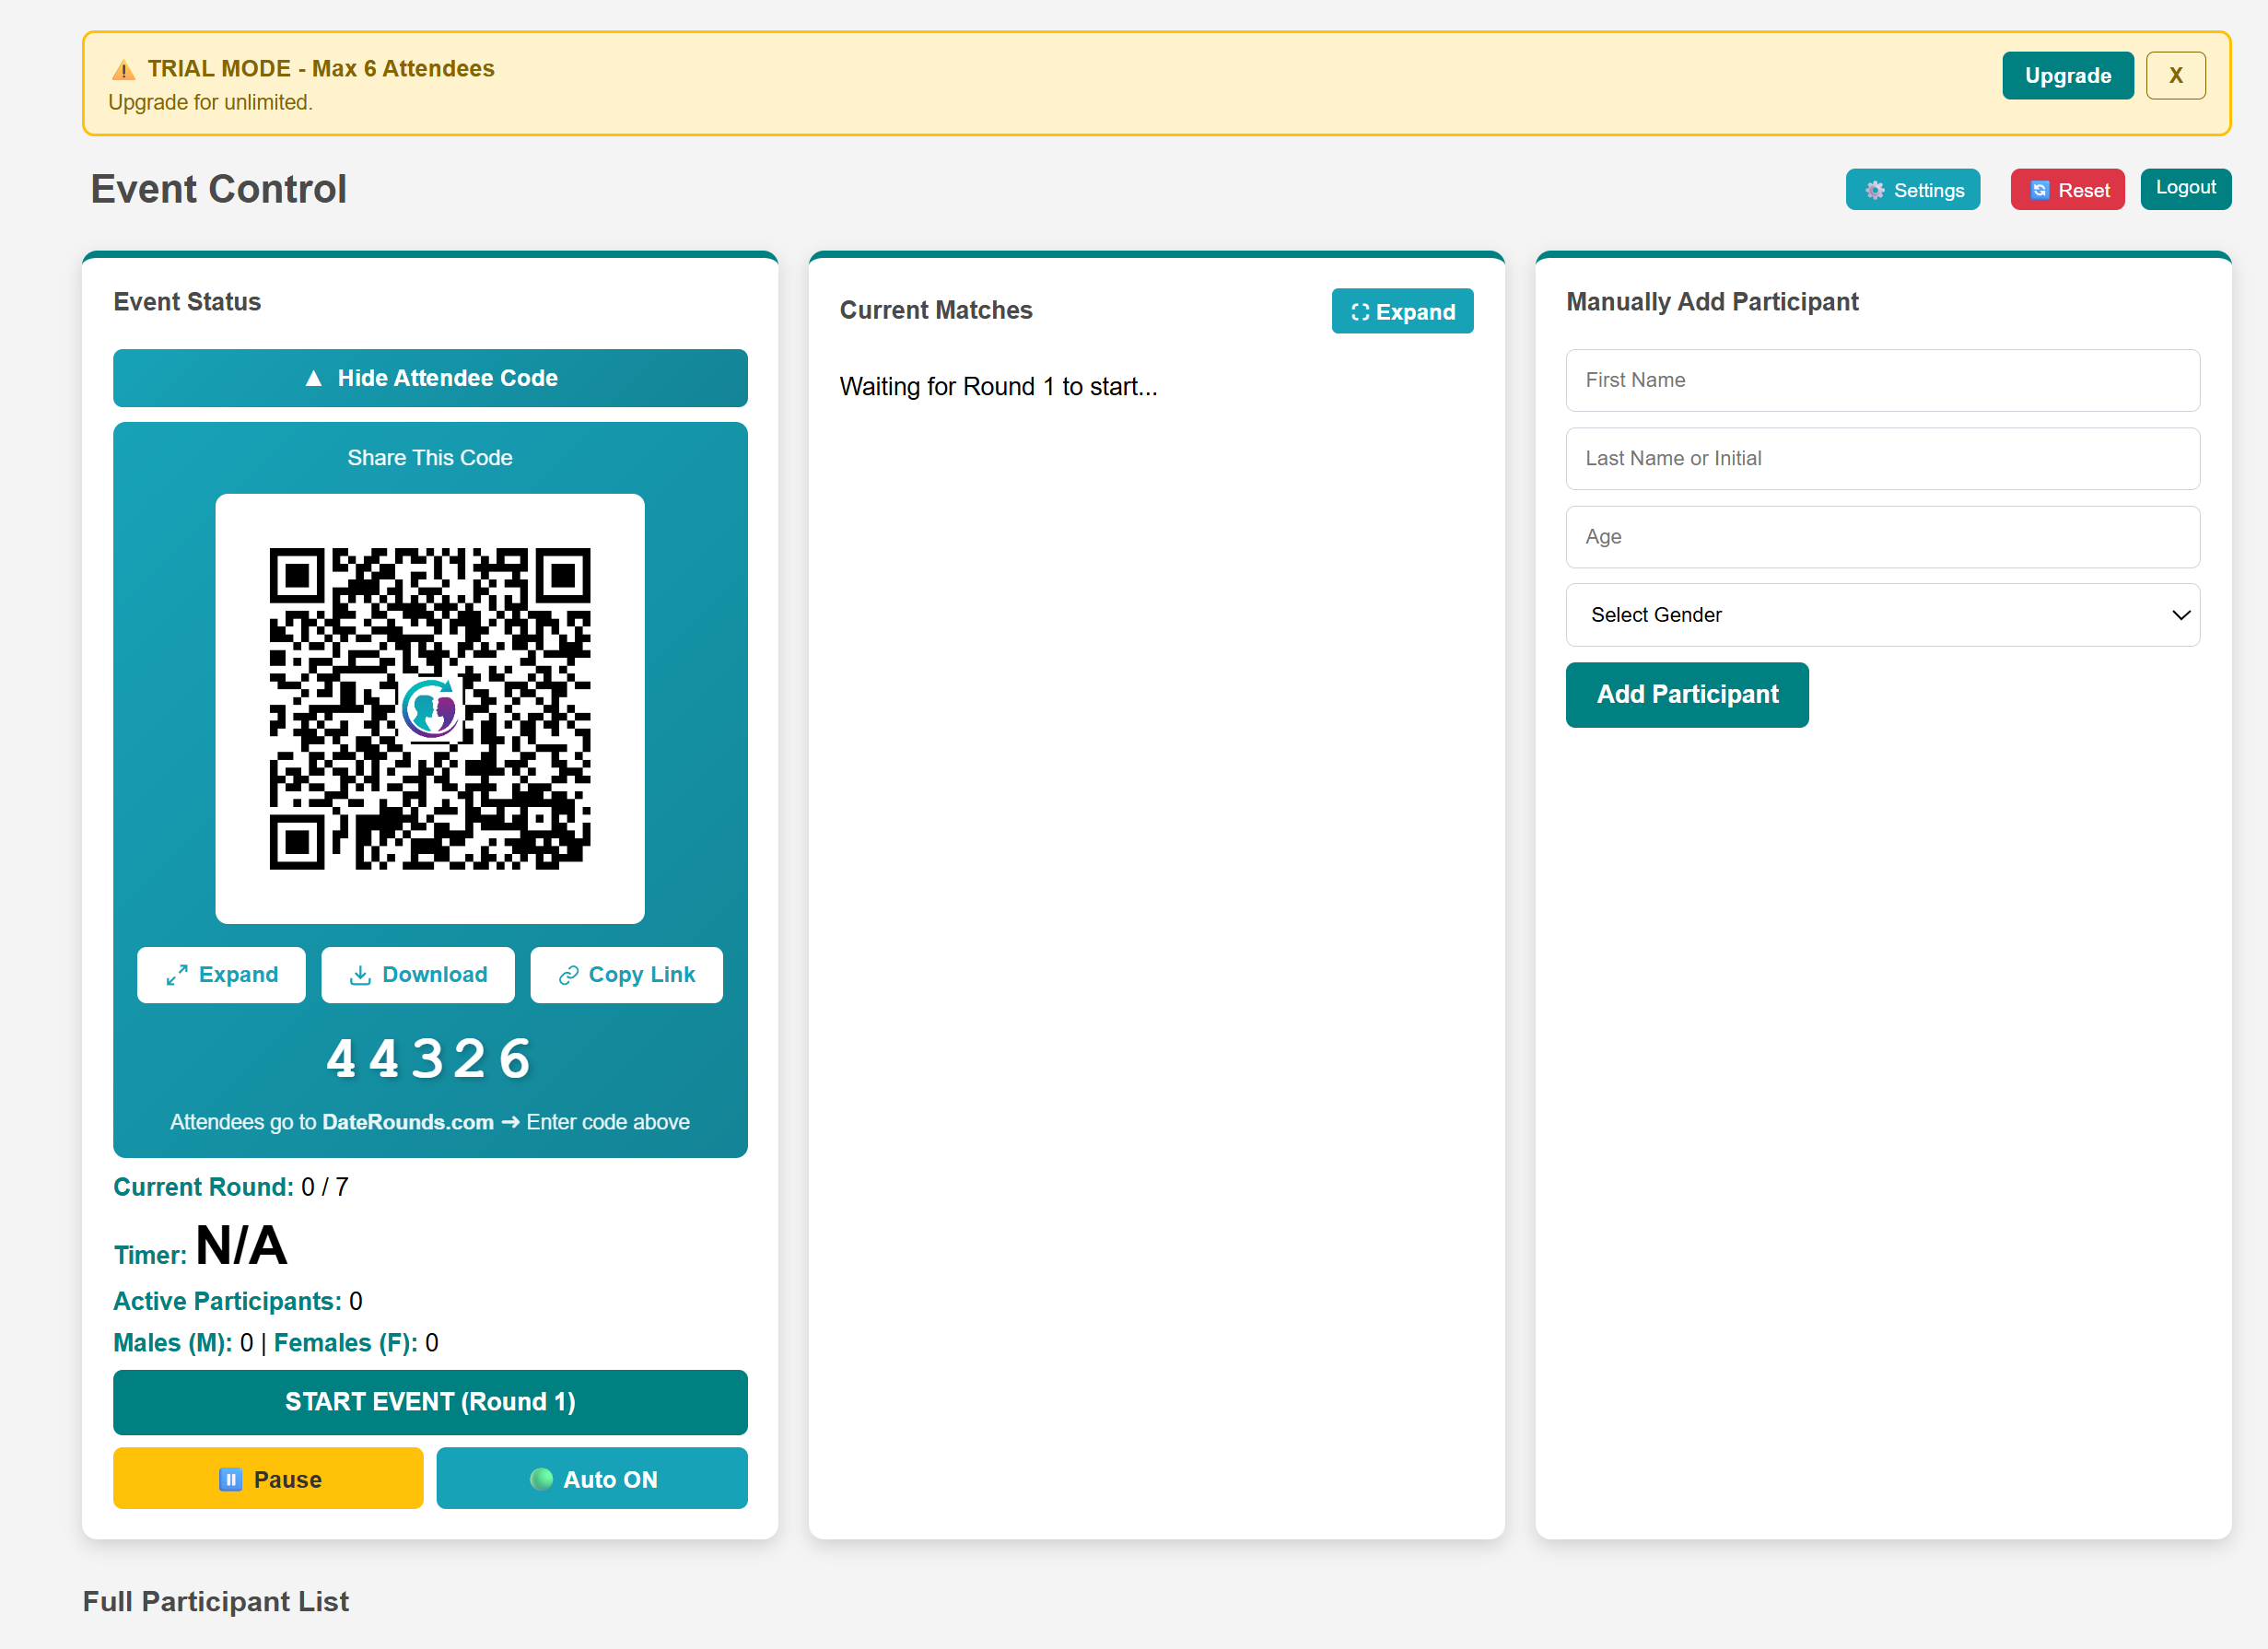Hide the attendee code panel

tap(430, 378)
